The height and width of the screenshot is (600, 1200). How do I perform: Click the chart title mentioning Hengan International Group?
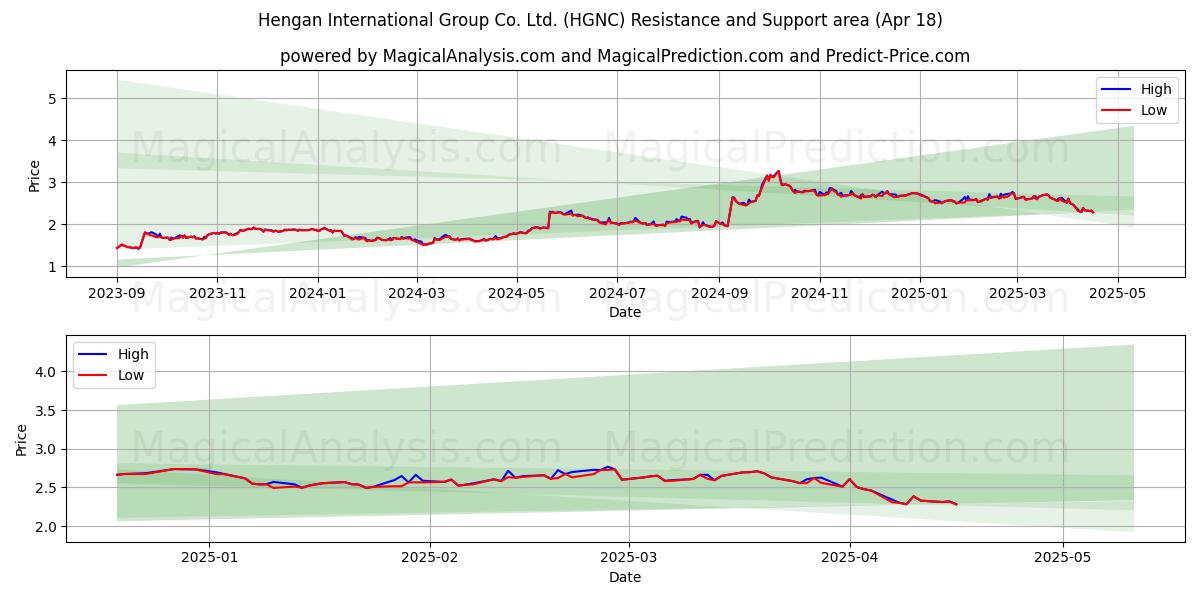pos(600,20)
